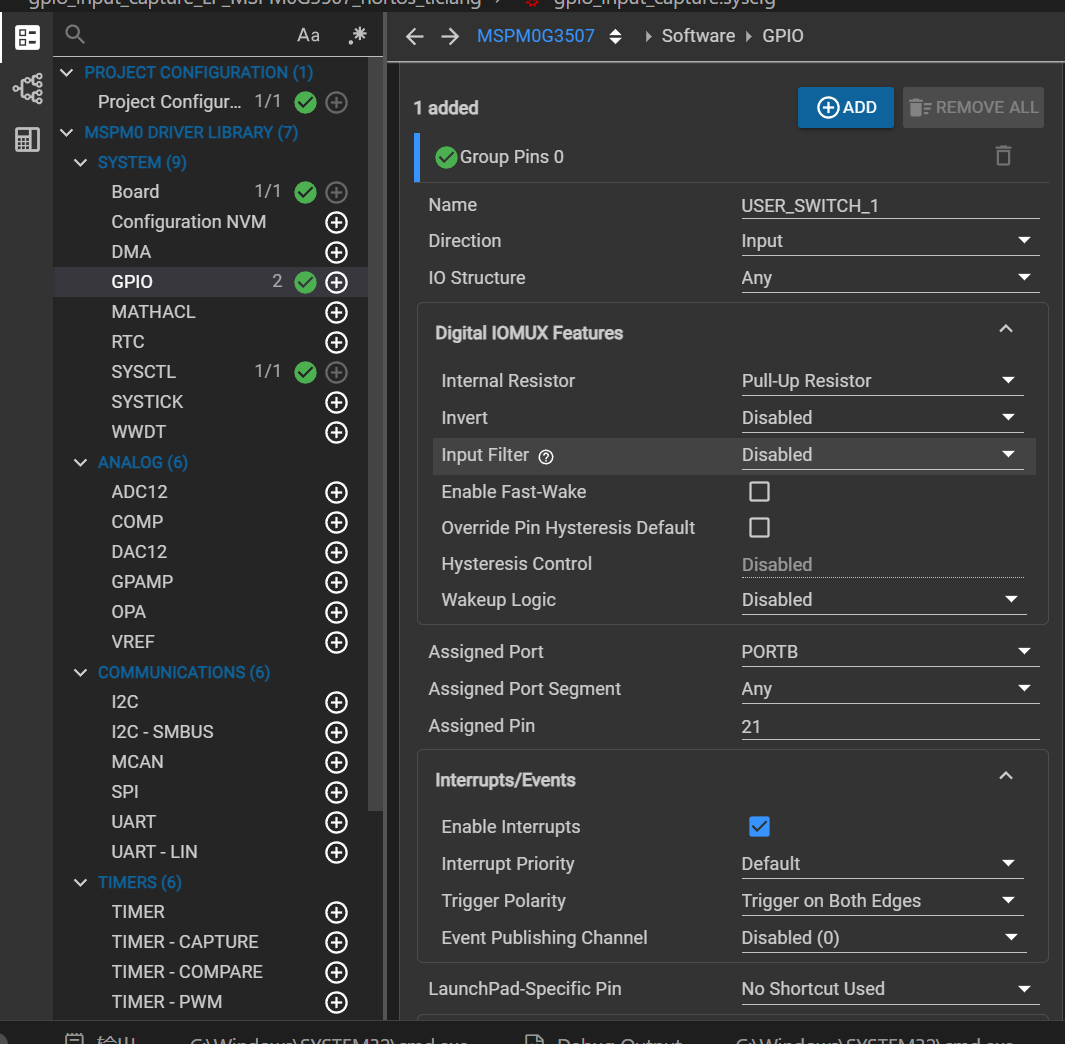
Task: Collapse the Digital IOMUX Features section
Action: (x=1007, y=328)
